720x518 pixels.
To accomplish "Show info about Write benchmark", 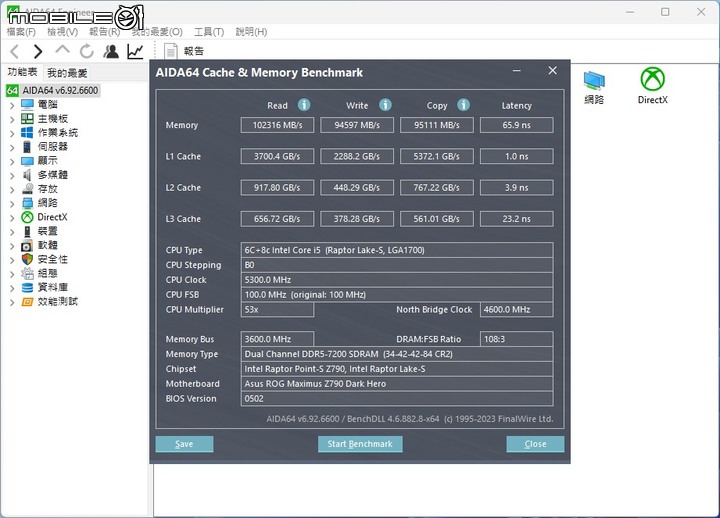I will coord(385,105).
